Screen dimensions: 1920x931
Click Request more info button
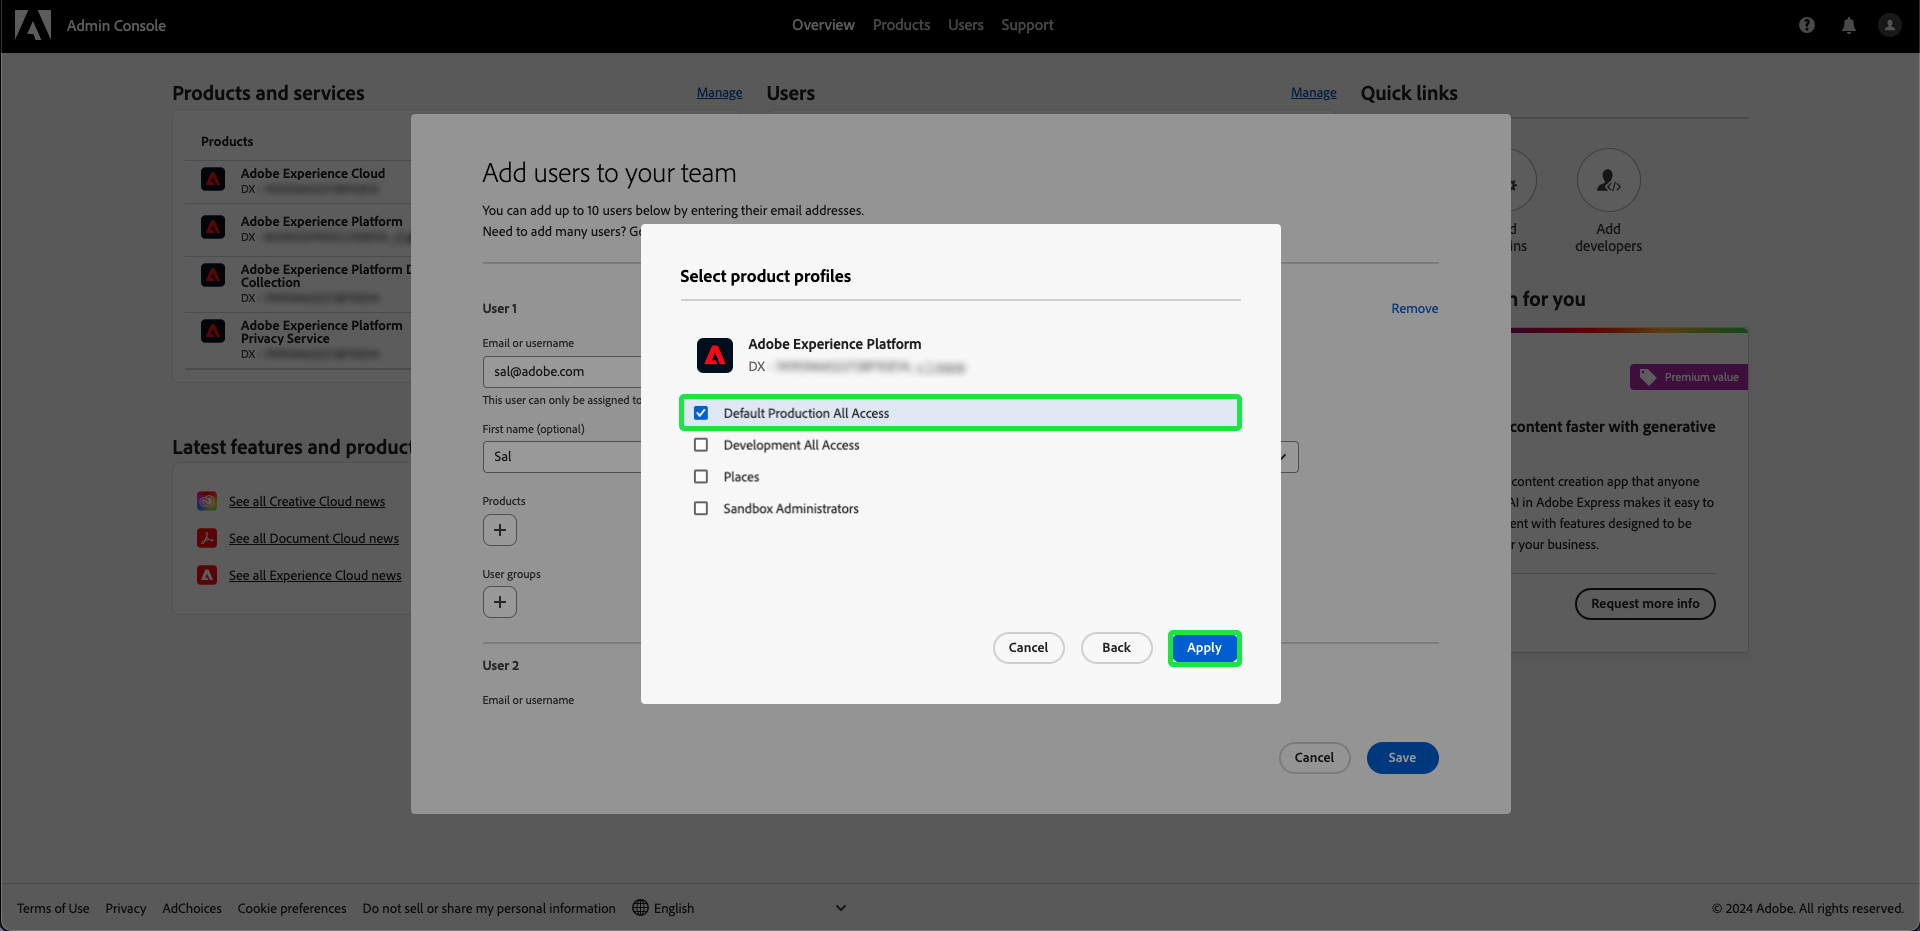click(1645, 604)
